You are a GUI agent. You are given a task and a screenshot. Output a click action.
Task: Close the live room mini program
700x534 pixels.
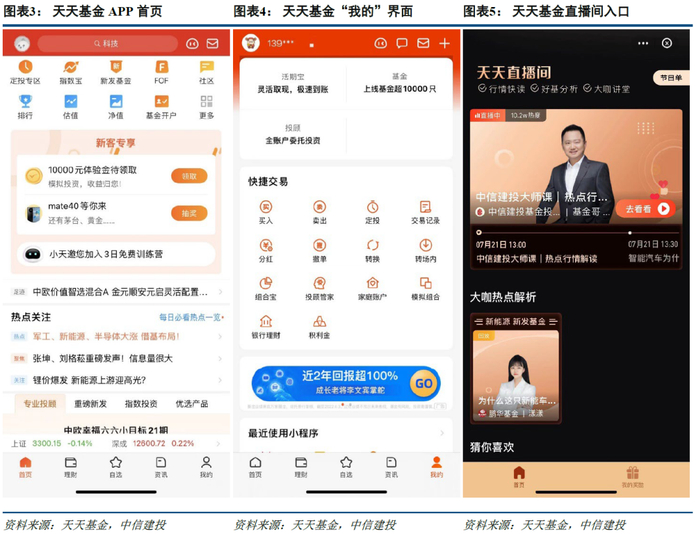(x=667, y=43)
